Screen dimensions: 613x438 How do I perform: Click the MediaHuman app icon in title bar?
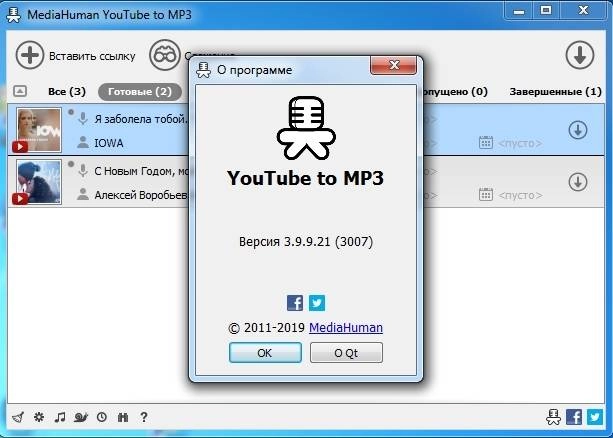tap(14, 15)
